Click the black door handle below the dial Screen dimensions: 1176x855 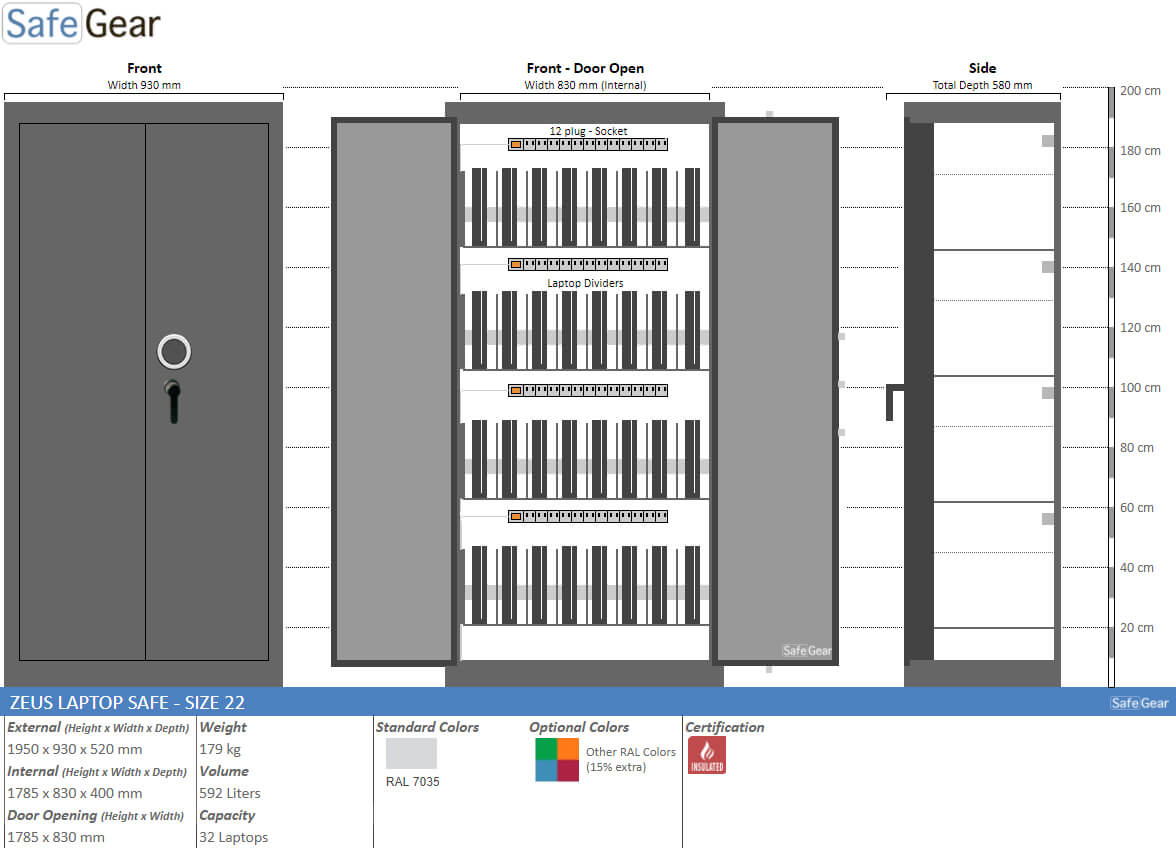click(173, 401)
